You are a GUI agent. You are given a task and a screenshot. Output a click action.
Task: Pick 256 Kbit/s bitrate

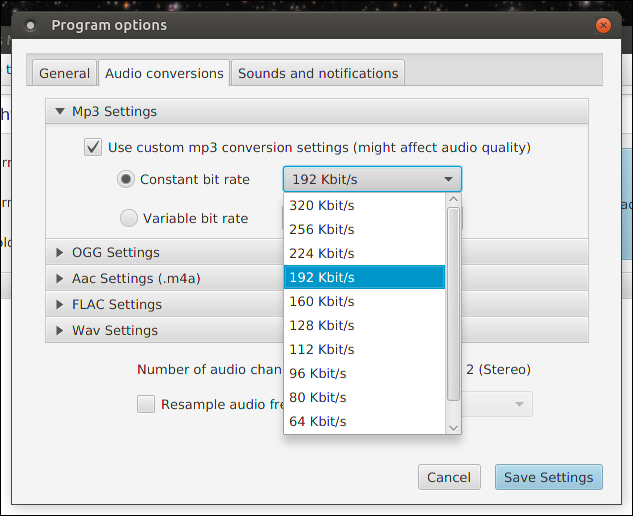tap(322, 229)
